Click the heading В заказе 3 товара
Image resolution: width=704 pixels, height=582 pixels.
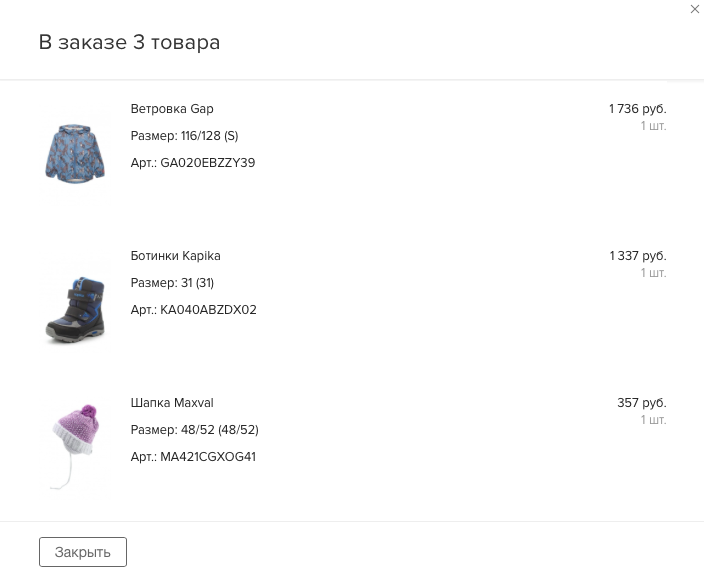click(129, 42)
